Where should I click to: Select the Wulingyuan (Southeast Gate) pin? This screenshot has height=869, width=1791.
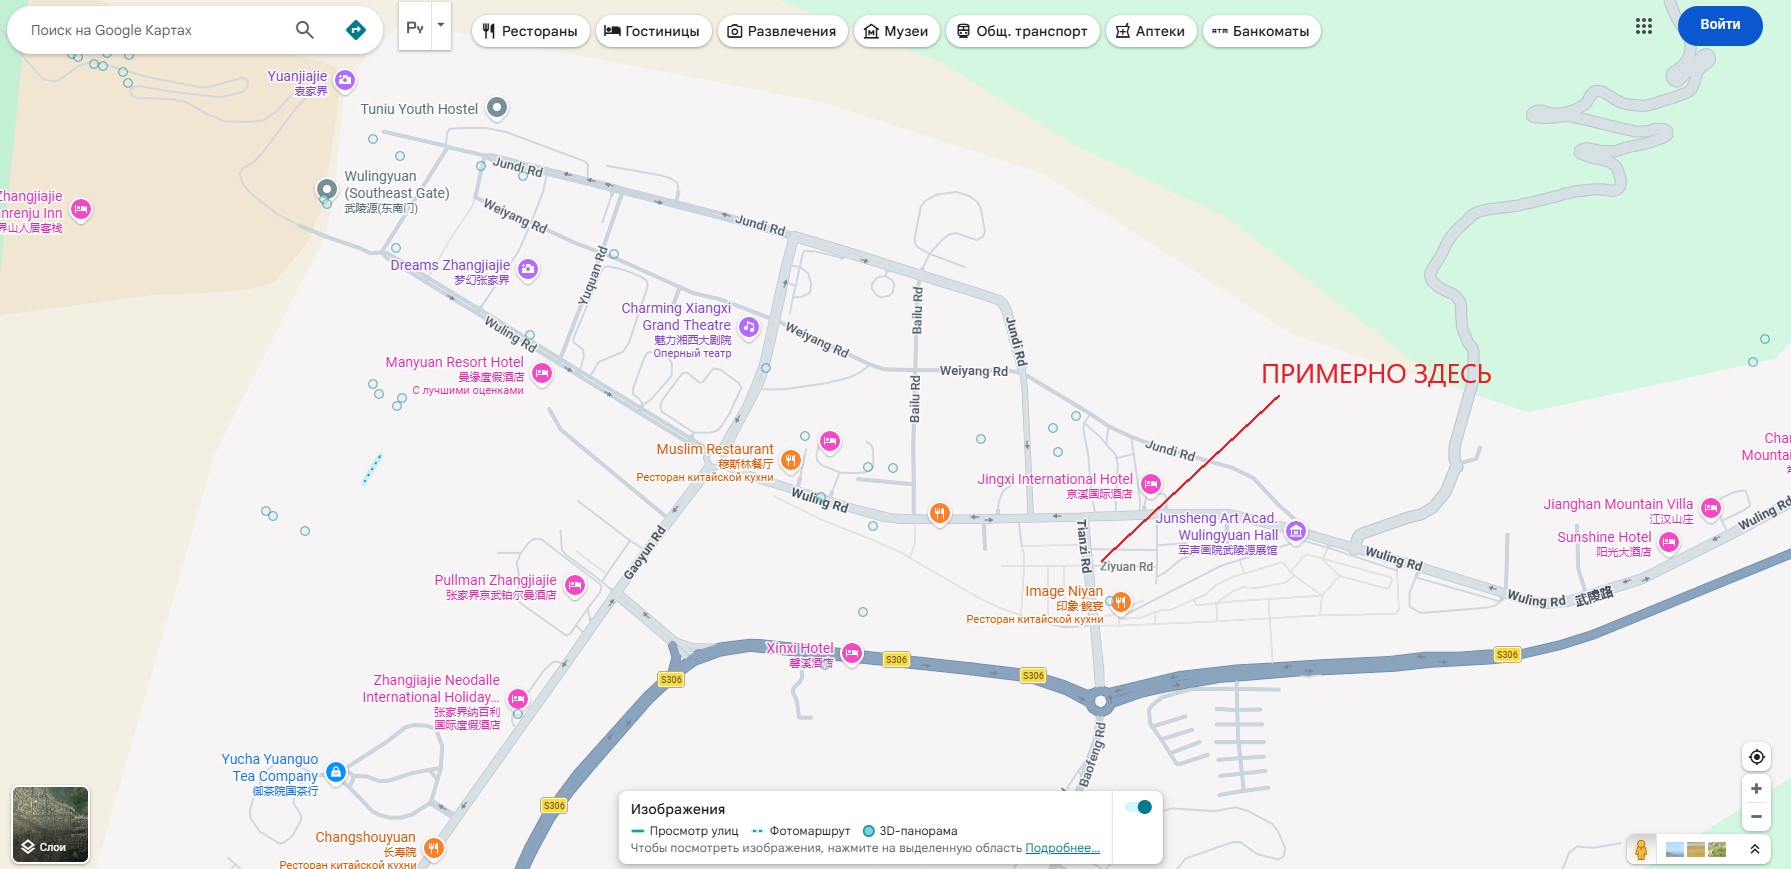(326, 190)
